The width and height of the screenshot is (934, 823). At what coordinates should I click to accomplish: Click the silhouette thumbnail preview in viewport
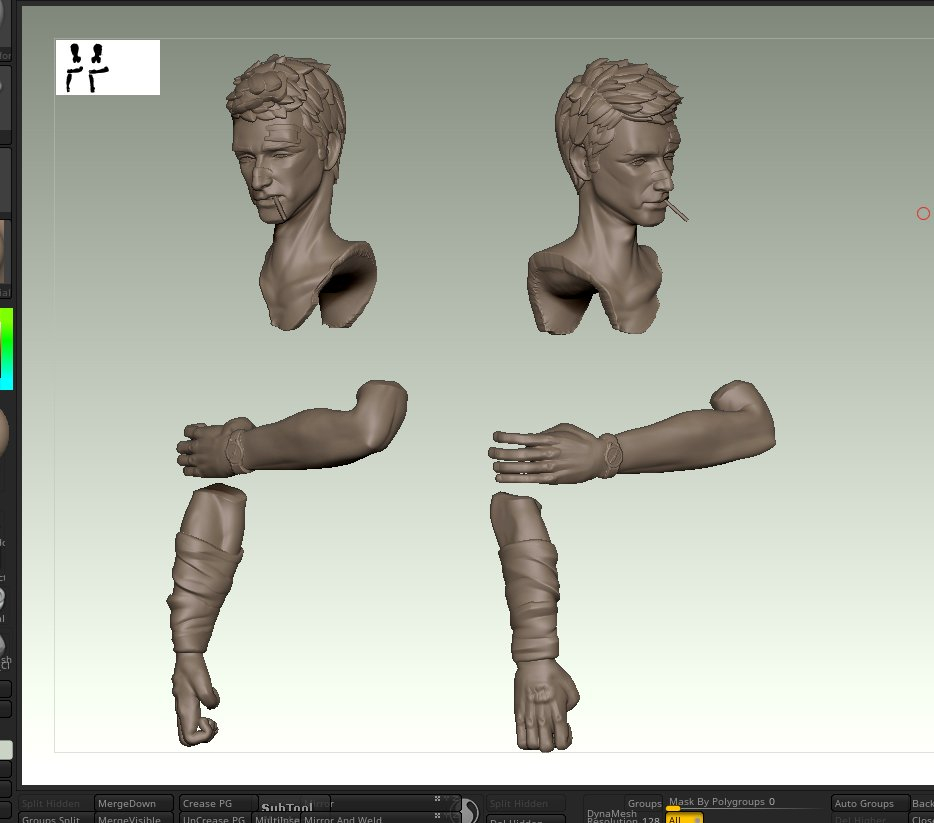pos(107,67)
